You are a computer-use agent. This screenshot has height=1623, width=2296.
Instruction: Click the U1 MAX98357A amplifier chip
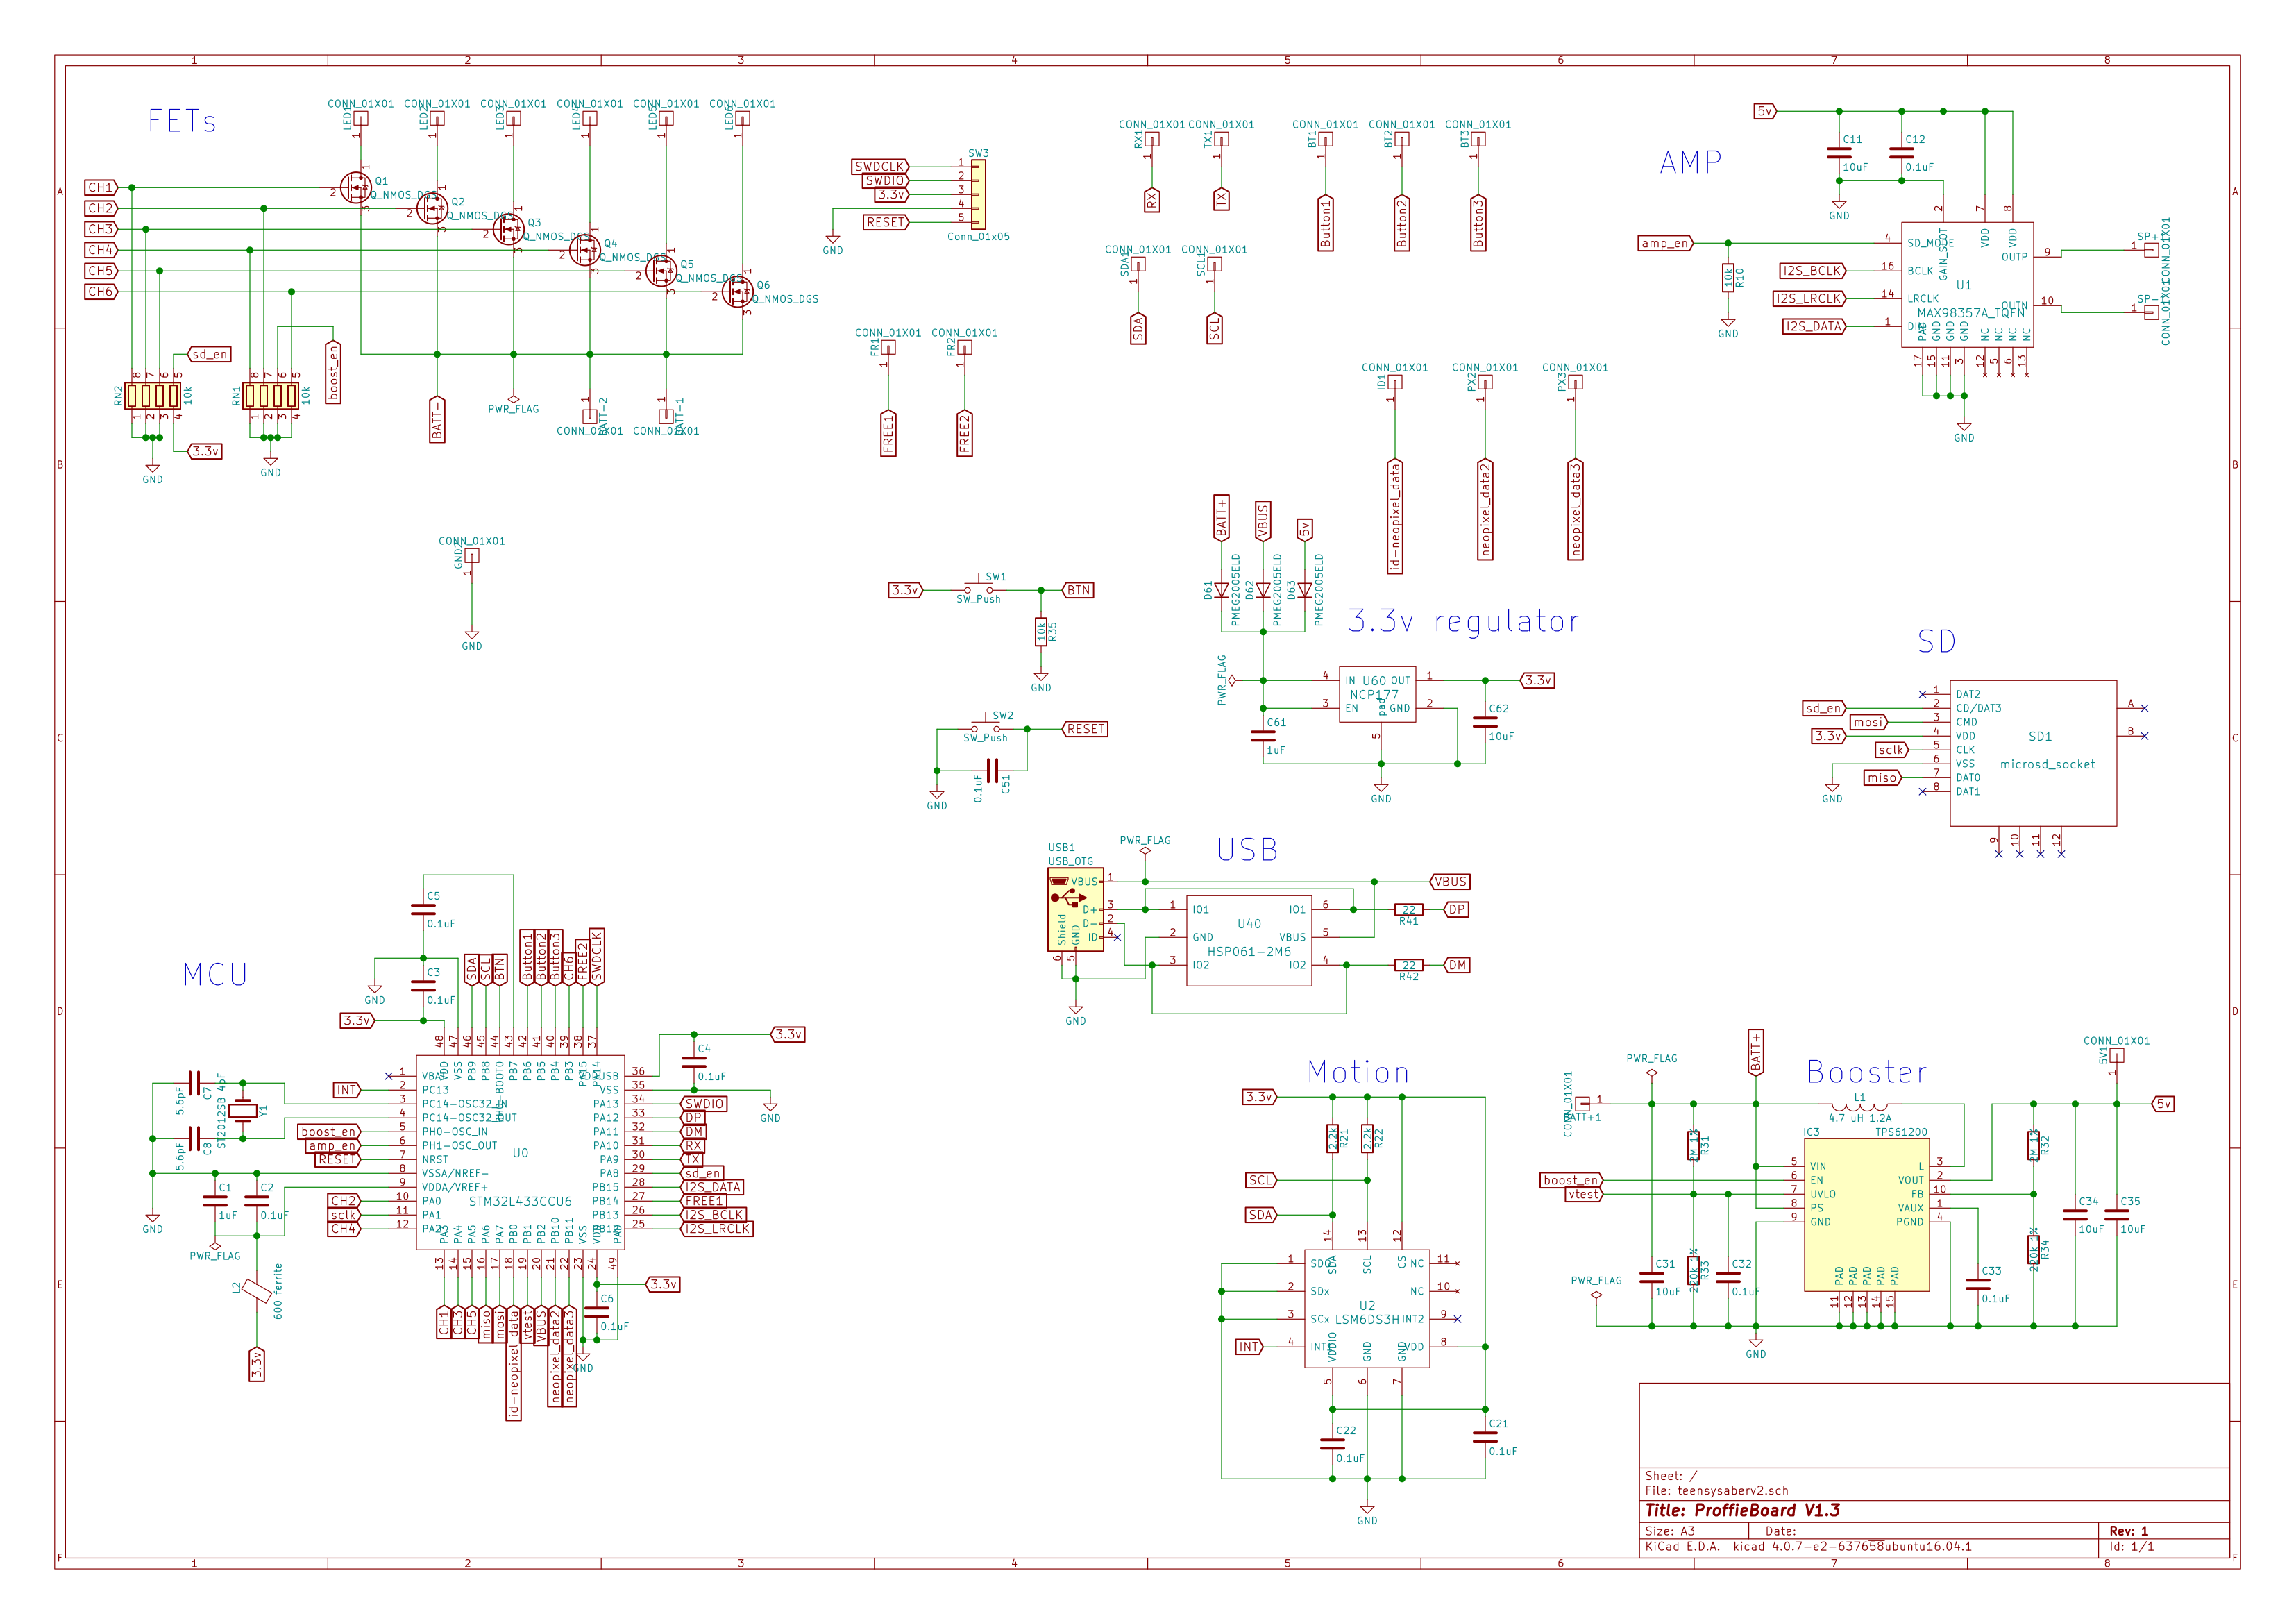(1967, 285)
